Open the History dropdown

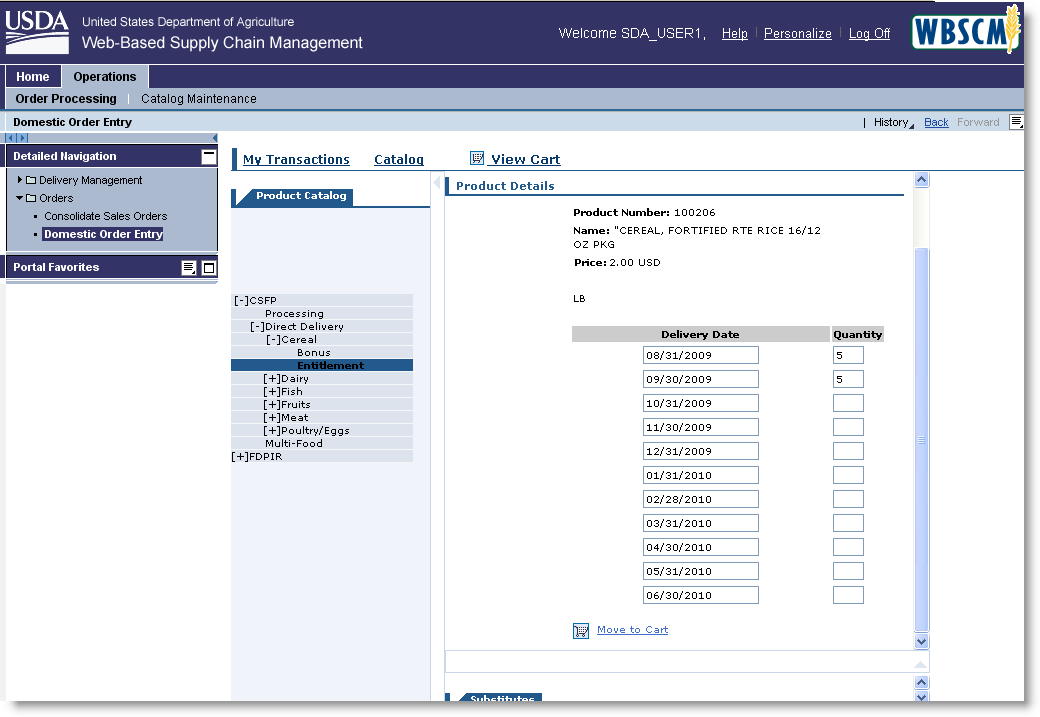pyautogui.click(x=891, y=122)
